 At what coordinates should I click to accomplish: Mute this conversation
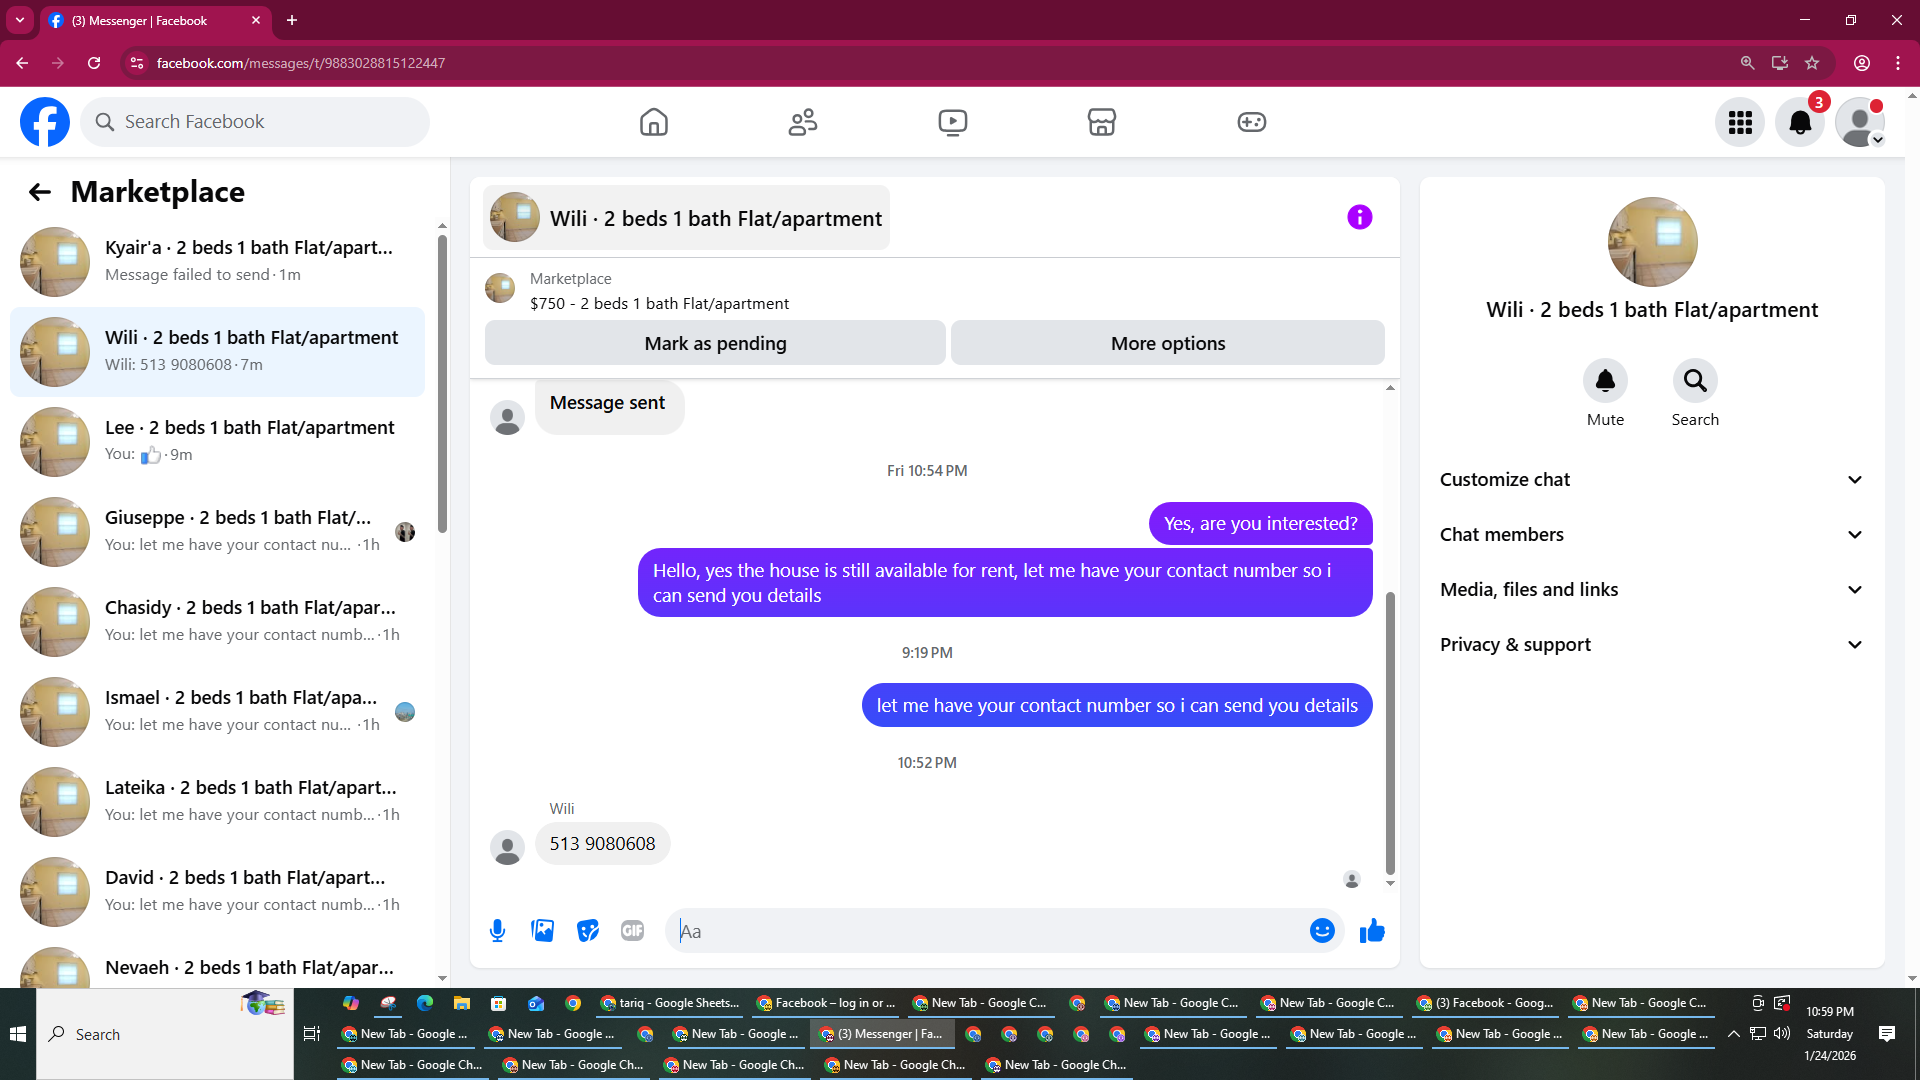pos(1605,381)
